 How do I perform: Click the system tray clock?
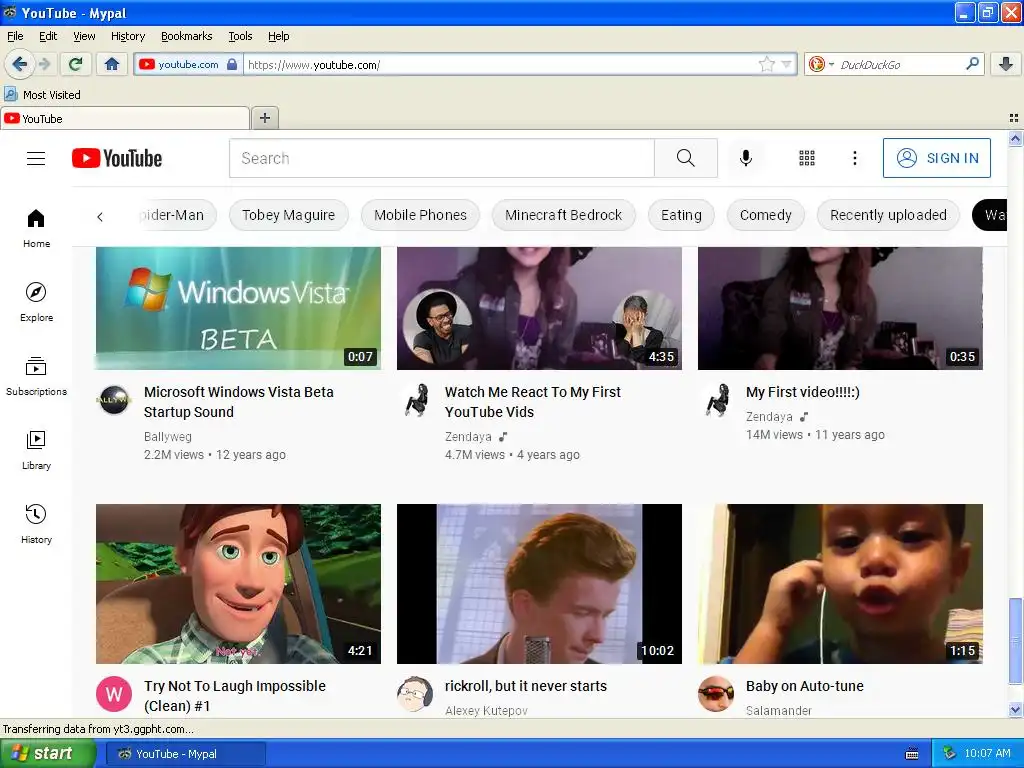[x=987, y=754]
